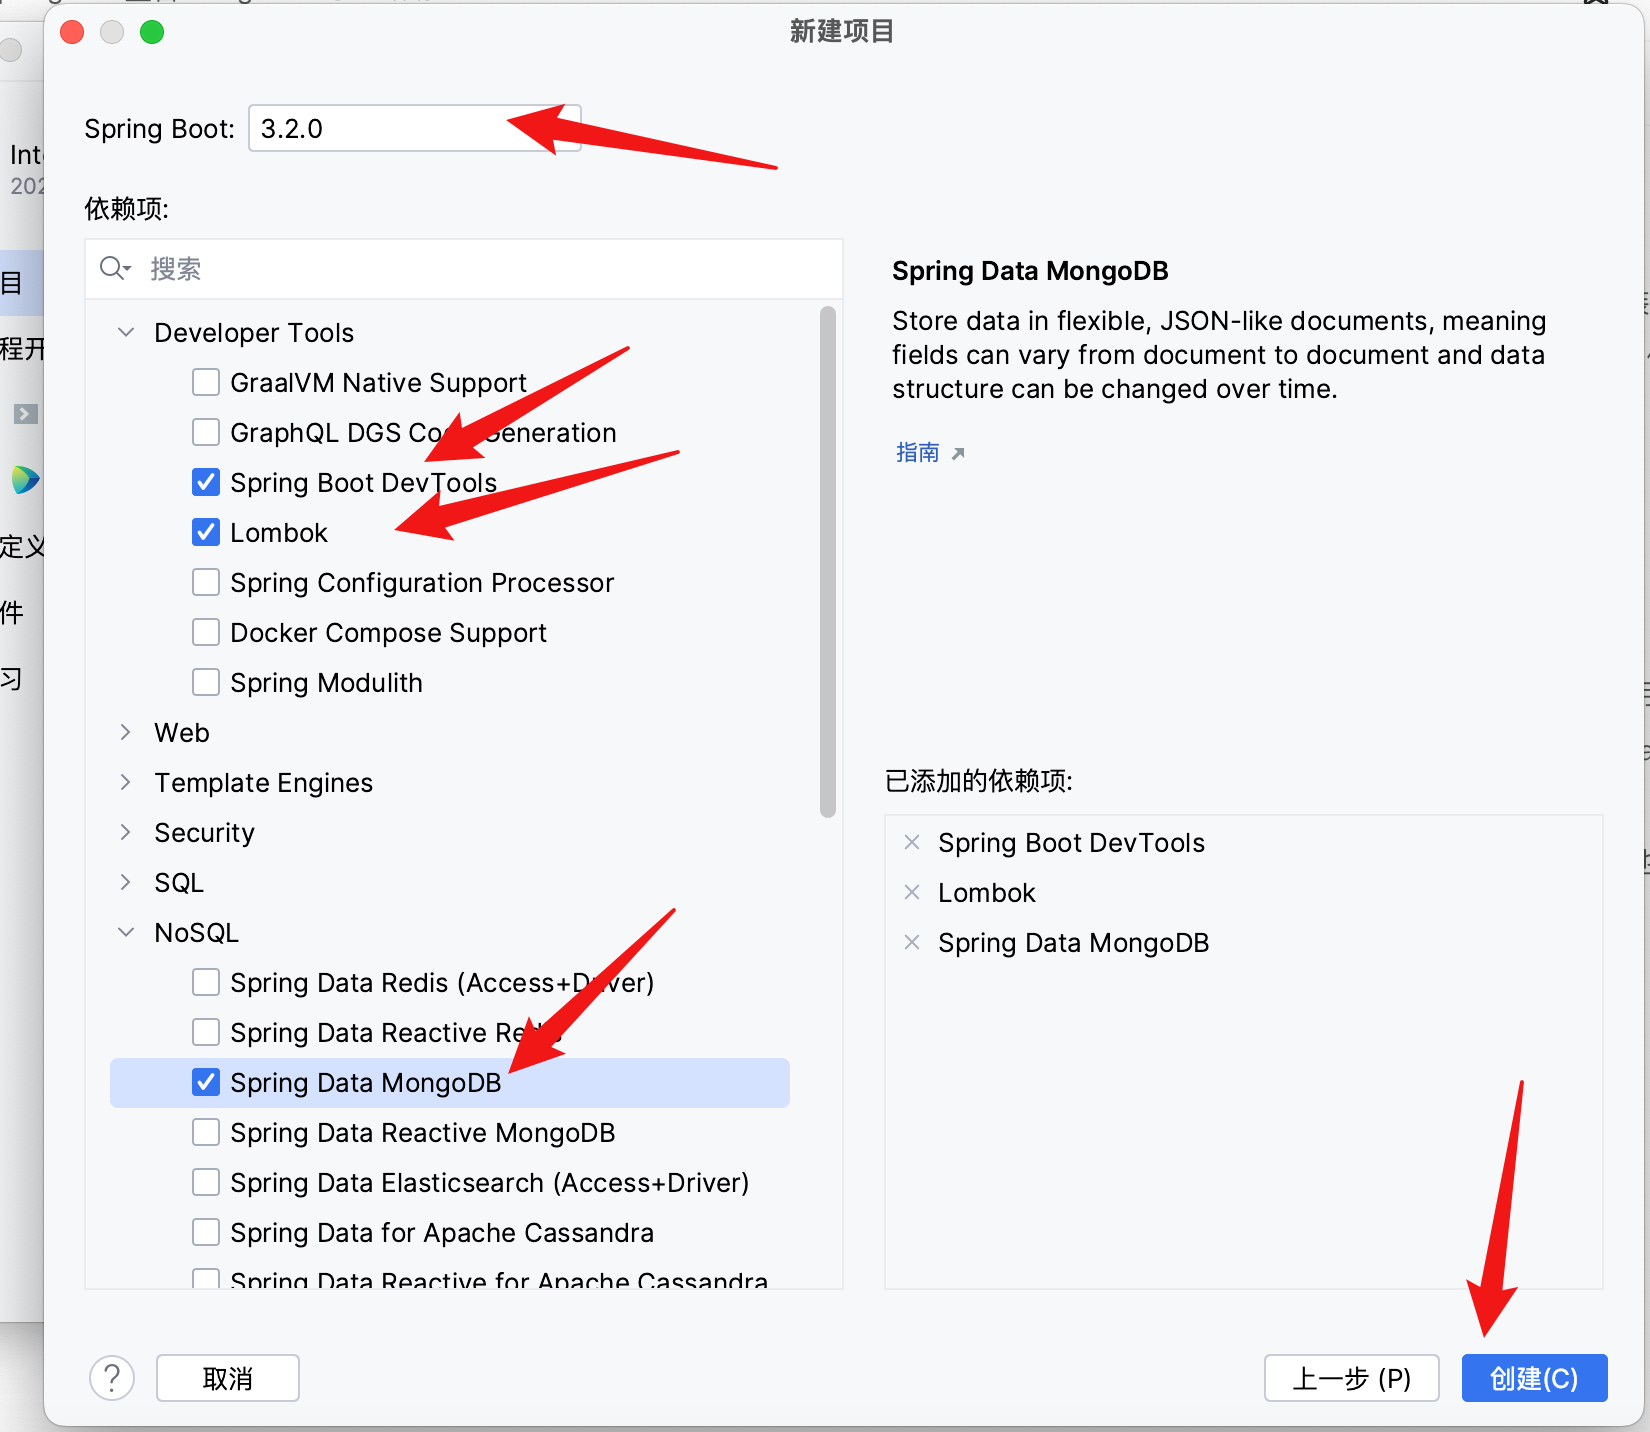
Task: Select Lombok in added dependencies list
Action: 986,892
